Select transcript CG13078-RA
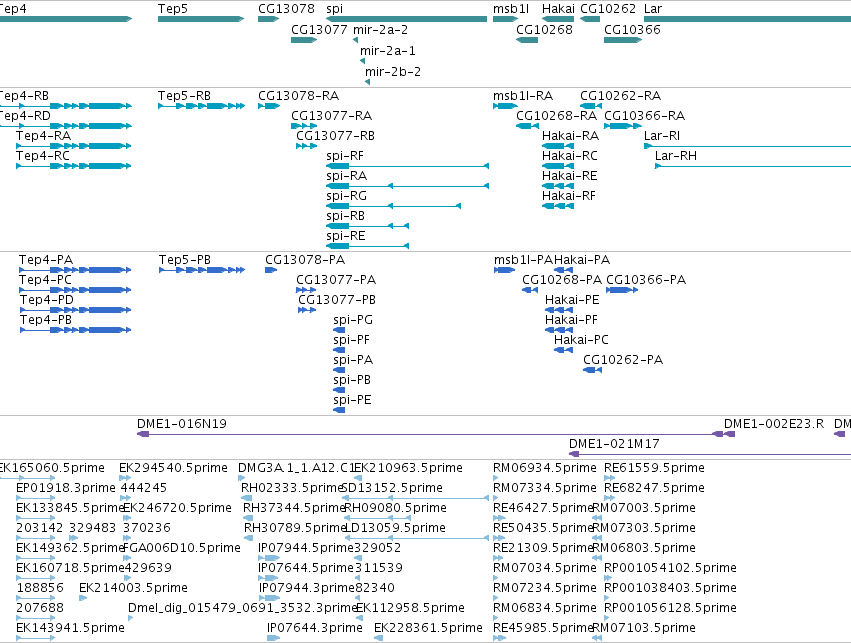The height and width of the screenshot is (643, 851). click(x=299, y=96)
